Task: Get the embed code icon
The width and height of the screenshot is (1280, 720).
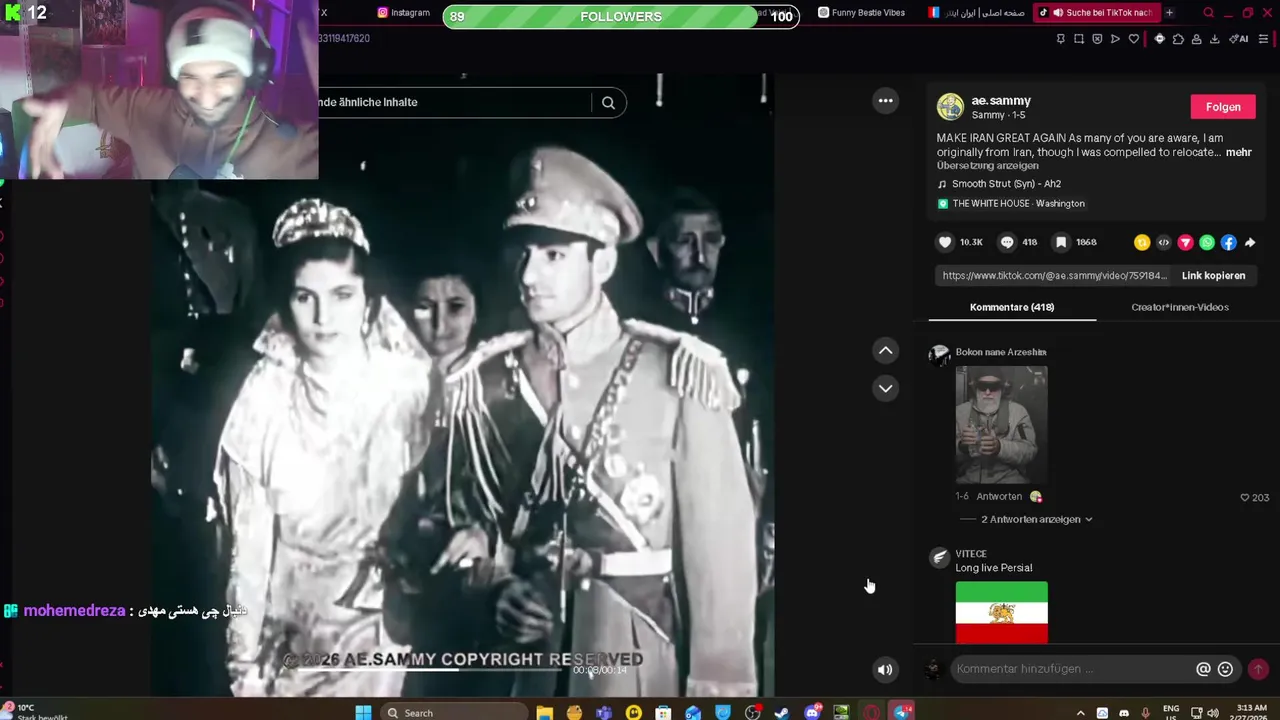Action: 1163,242
